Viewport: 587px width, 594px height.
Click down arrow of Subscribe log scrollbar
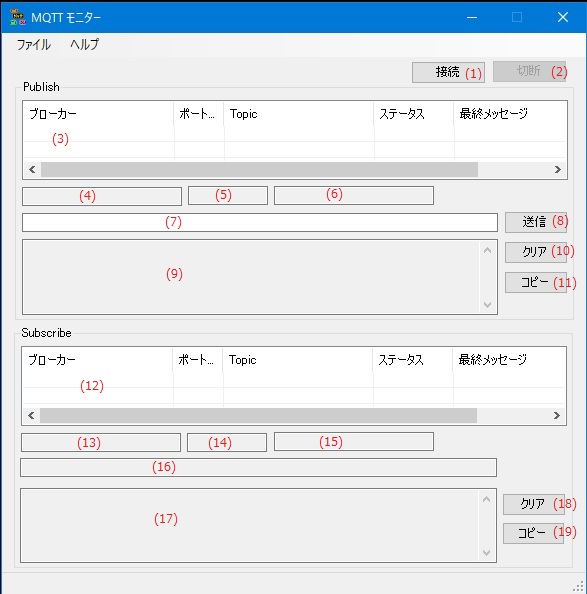point(487,553)
